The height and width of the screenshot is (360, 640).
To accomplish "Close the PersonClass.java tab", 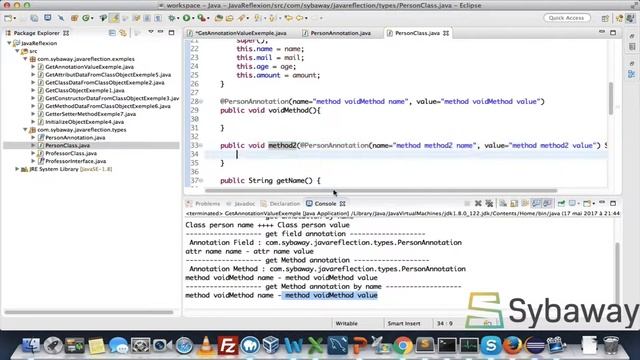I will [x=446, y=33].
